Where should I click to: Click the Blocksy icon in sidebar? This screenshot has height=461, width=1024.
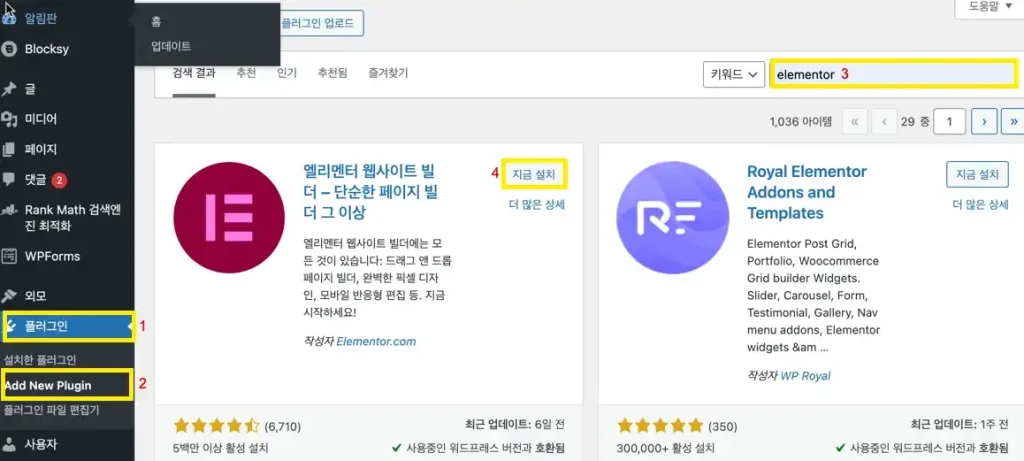click(10, 49)
